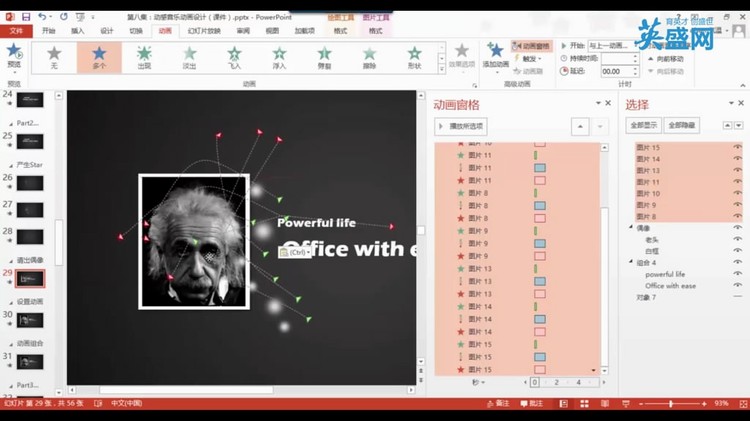Toggle visibility of powerful life text

[737, 274]
